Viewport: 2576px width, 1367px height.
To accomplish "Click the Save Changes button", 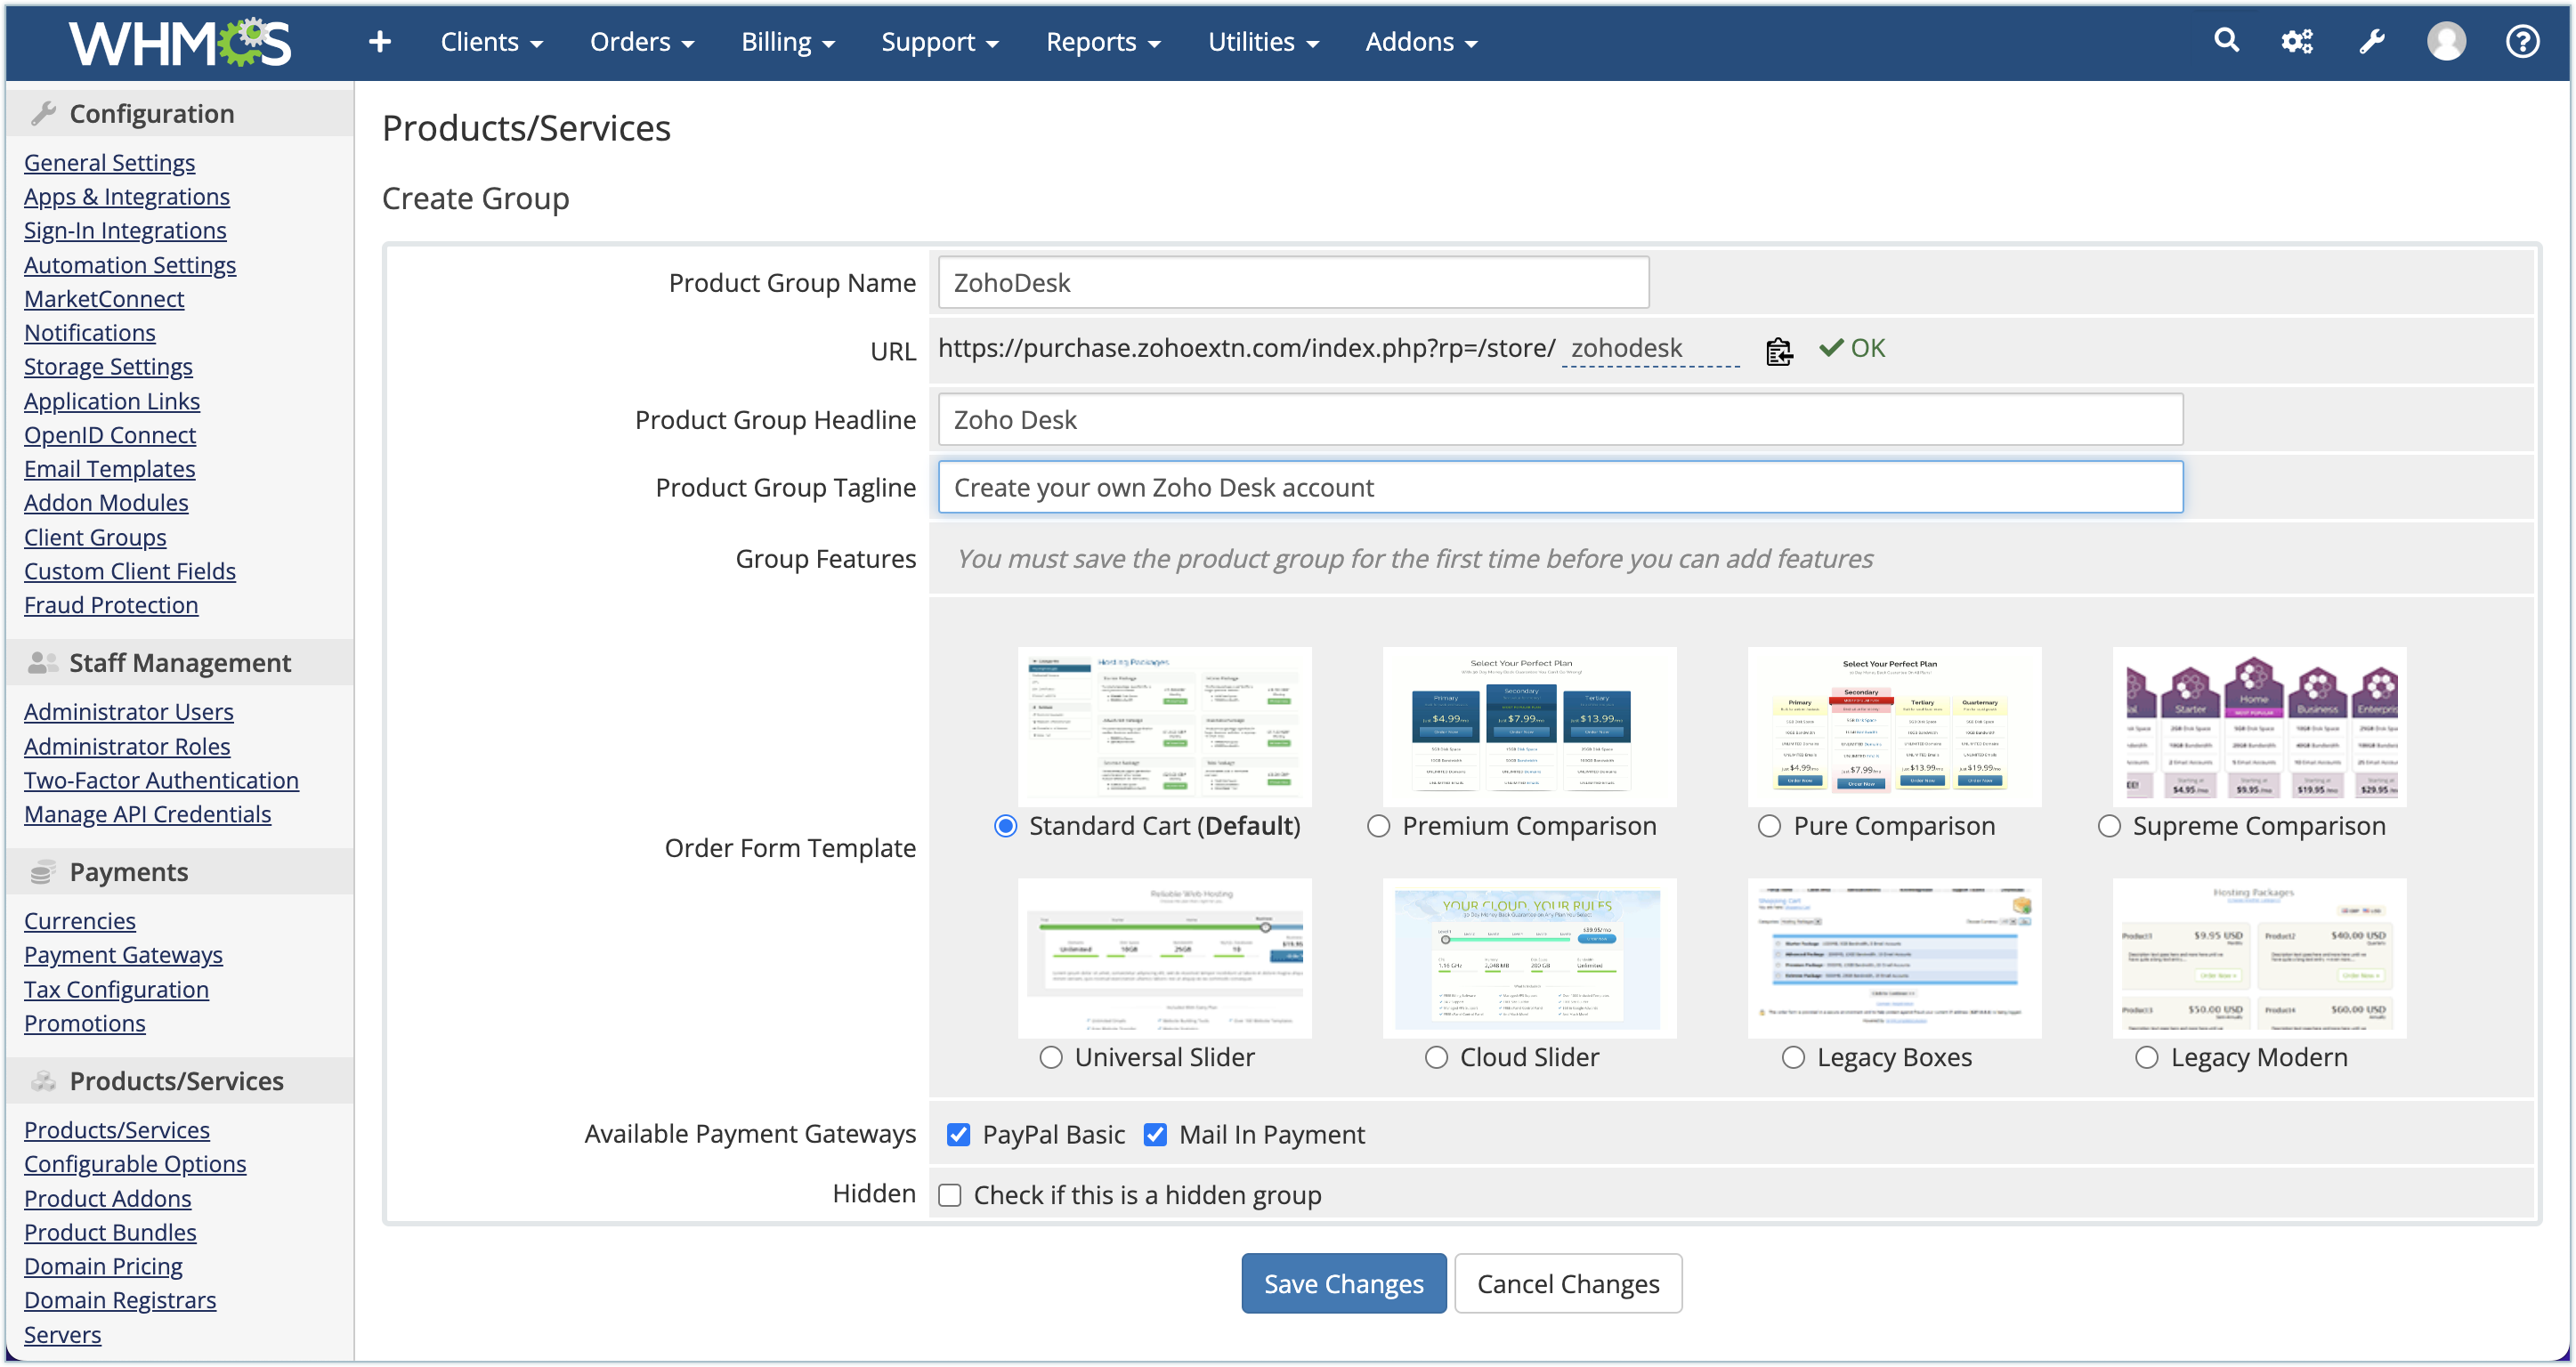I will tap(1343, 1283).
